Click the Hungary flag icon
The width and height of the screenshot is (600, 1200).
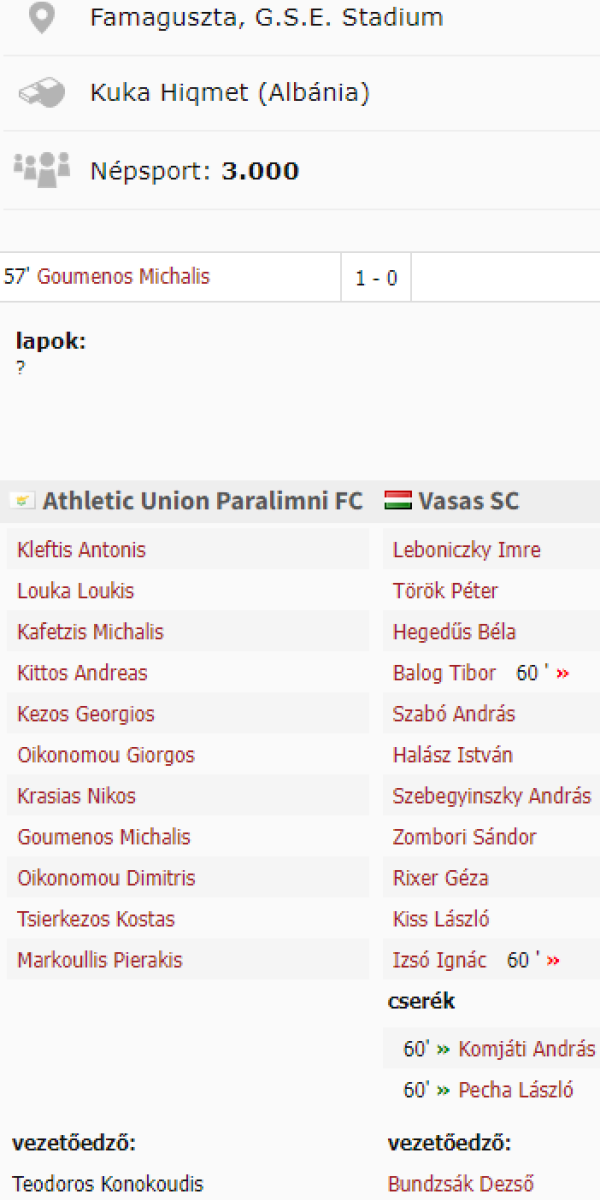pos(398,501)
